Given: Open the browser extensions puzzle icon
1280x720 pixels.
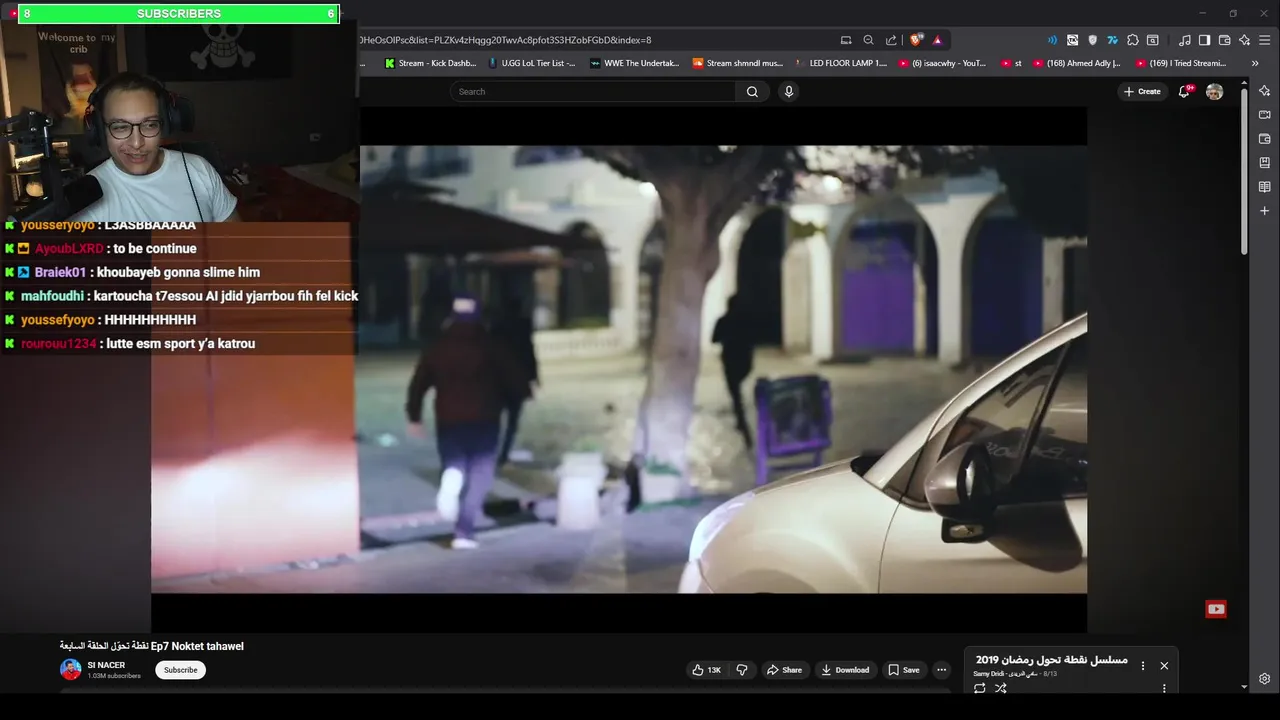Looking at the screenshot, I should pos(1132,40).
